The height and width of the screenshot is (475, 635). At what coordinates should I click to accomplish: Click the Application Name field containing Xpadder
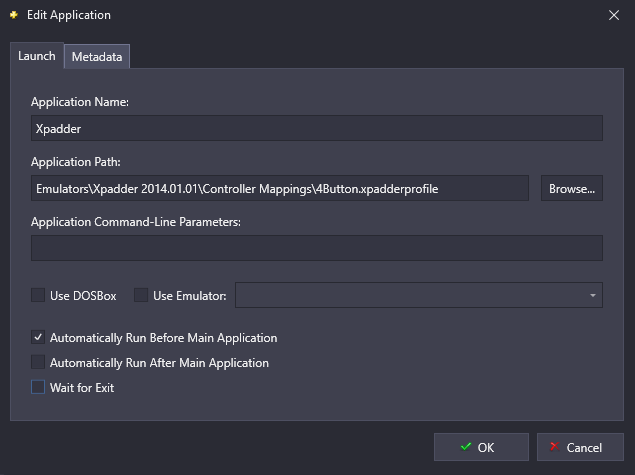pos(317,128)
